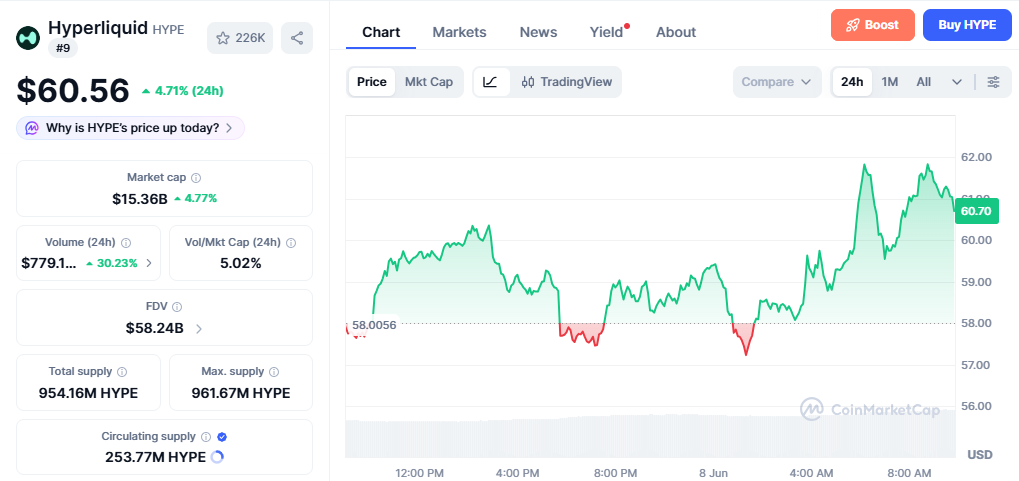
Task: Click the 8 Jun date label on axis
Action: click(713, 473)
